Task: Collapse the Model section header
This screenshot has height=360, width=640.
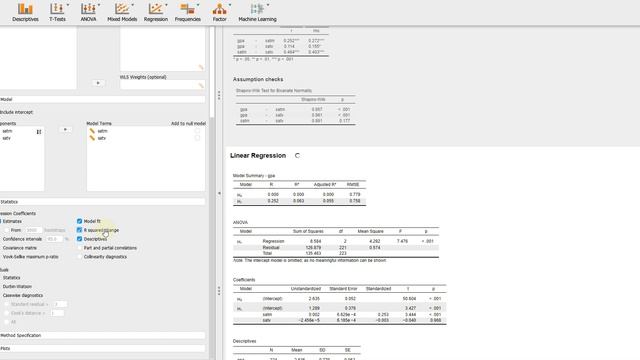Action: tap(102, 99)
